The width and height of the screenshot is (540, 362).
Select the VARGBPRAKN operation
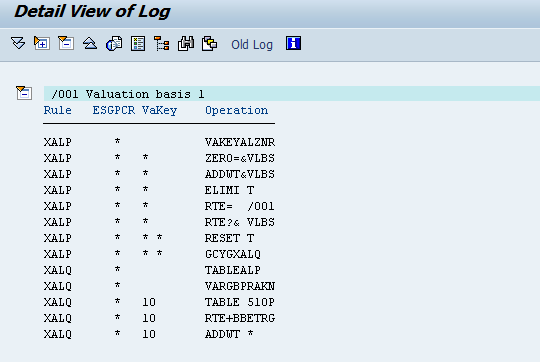240,286
